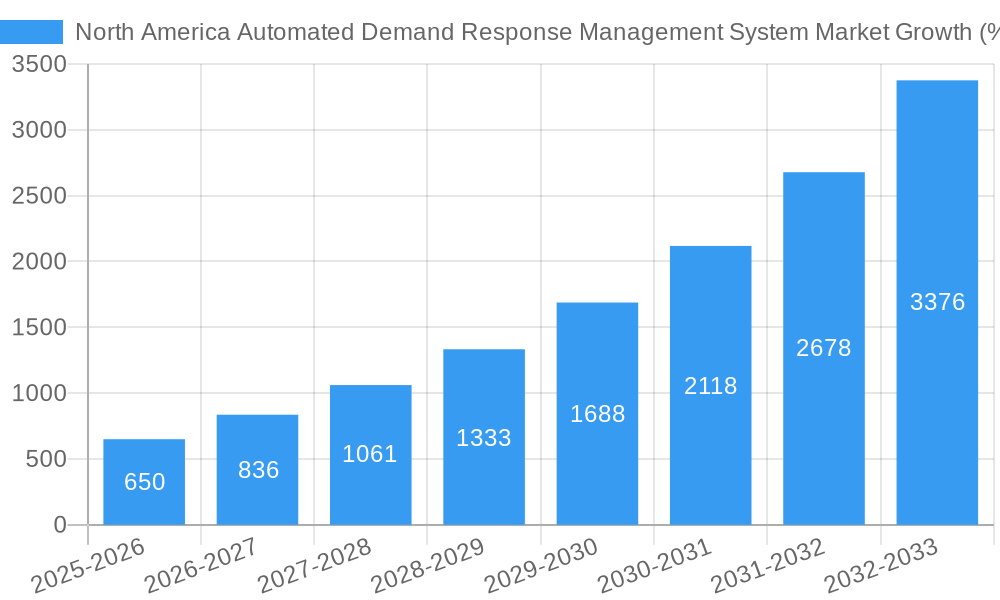
Task: Click the y-axis value 0
Action: [61, 525]
